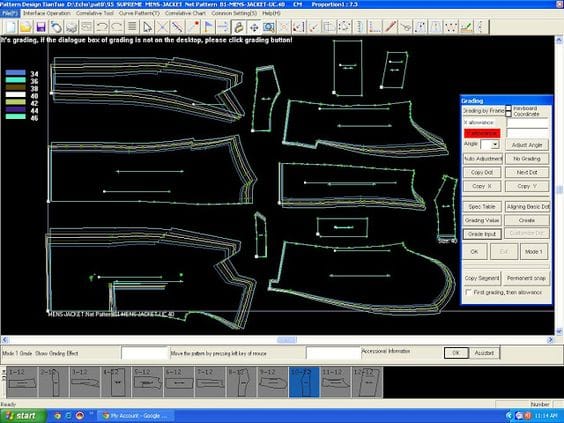Click the Mode 1 button

click(x=534, y=251)
